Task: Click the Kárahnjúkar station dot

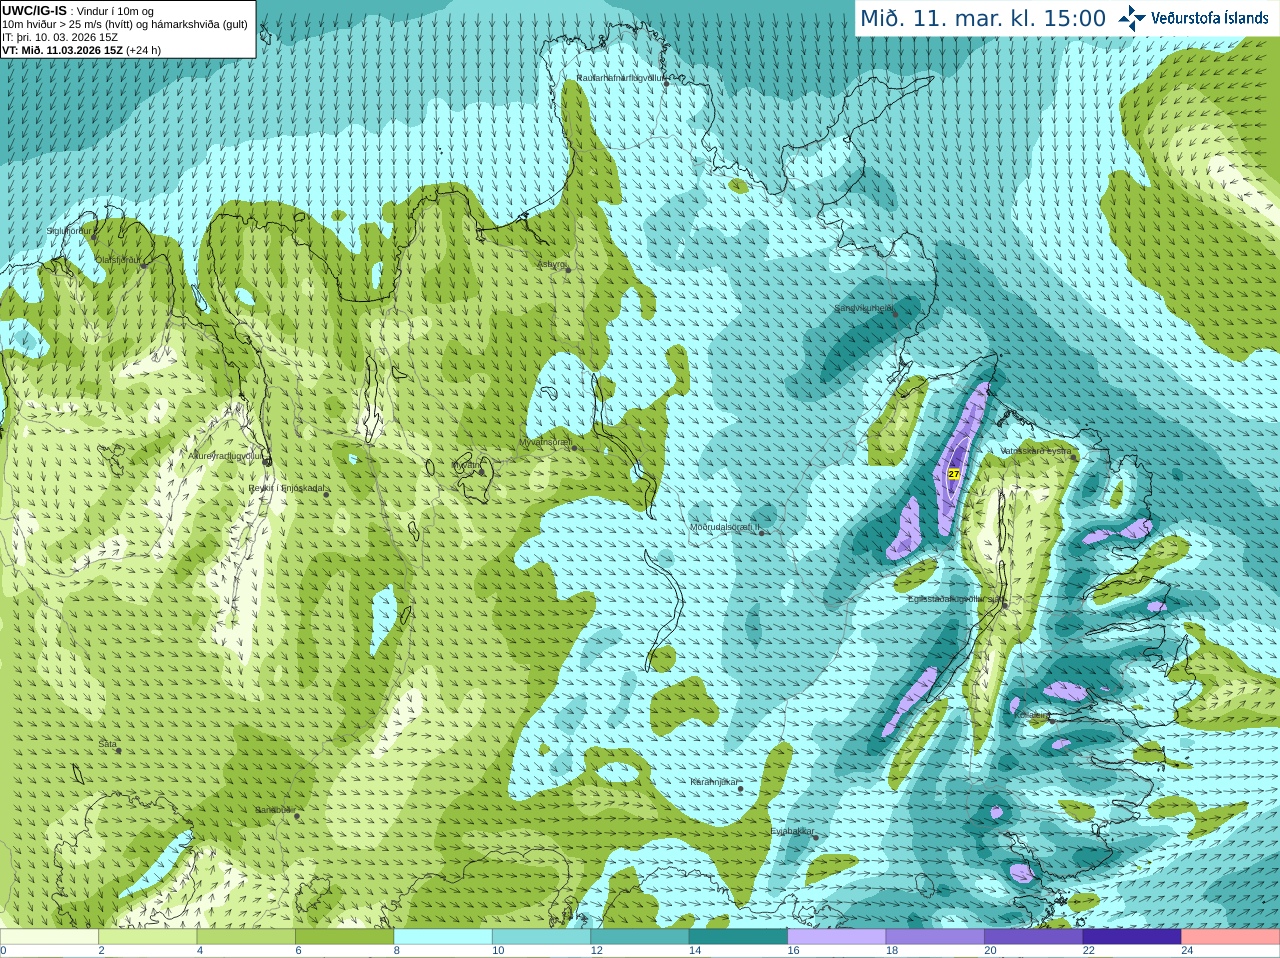Action: [x=741, y=789]
